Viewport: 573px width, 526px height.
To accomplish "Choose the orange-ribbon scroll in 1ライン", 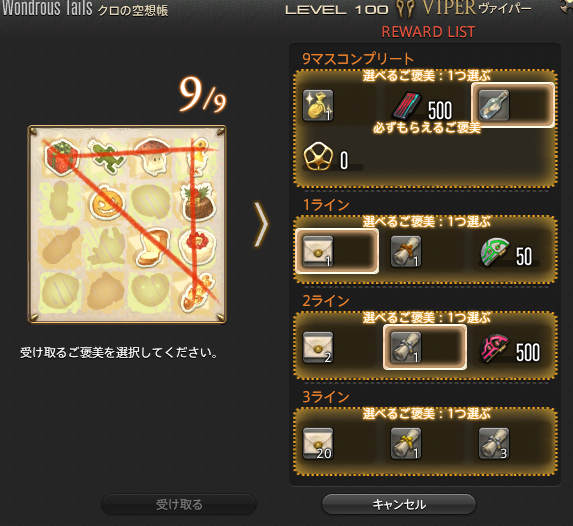I will point(406,251).
